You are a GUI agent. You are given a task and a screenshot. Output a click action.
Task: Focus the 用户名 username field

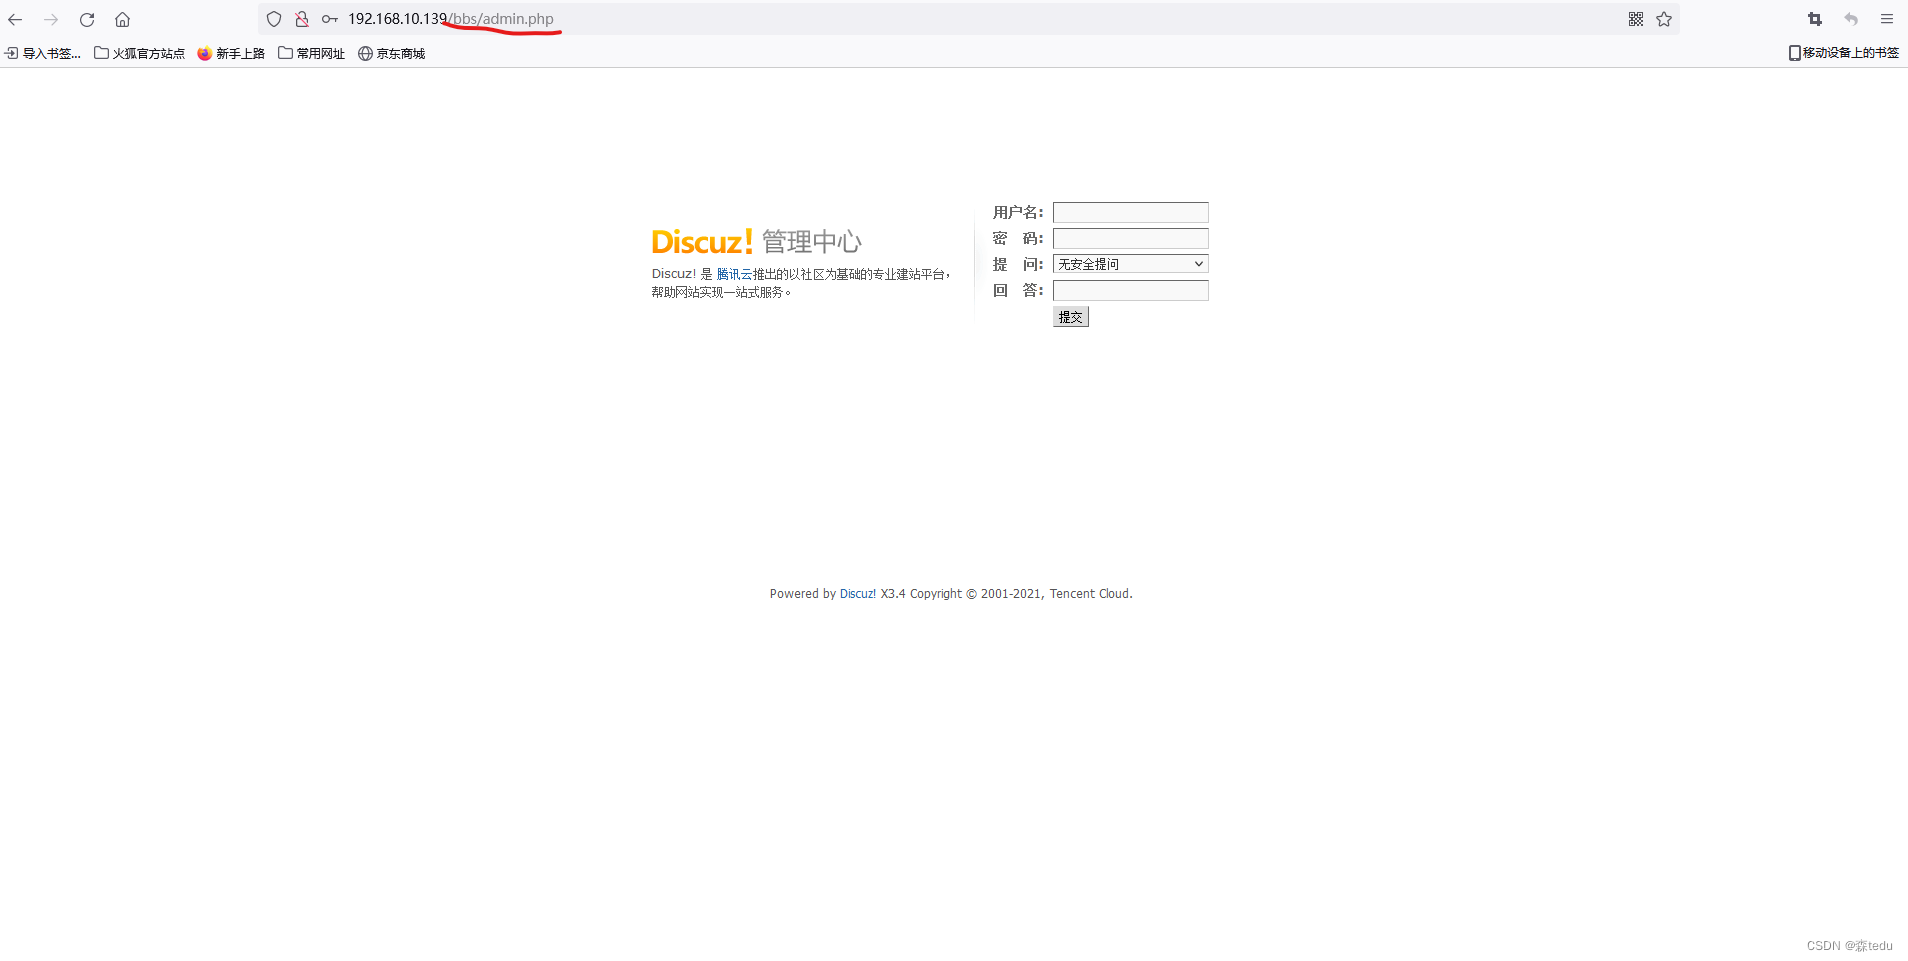click(x=1130, y=212)
